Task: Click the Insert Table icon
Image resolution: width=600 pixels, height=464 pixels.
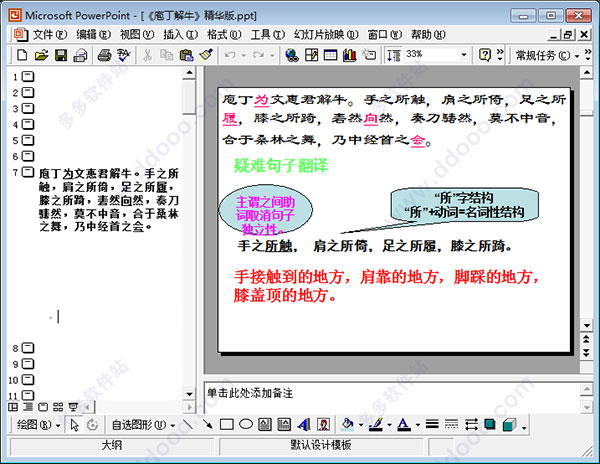Action: 331,55
